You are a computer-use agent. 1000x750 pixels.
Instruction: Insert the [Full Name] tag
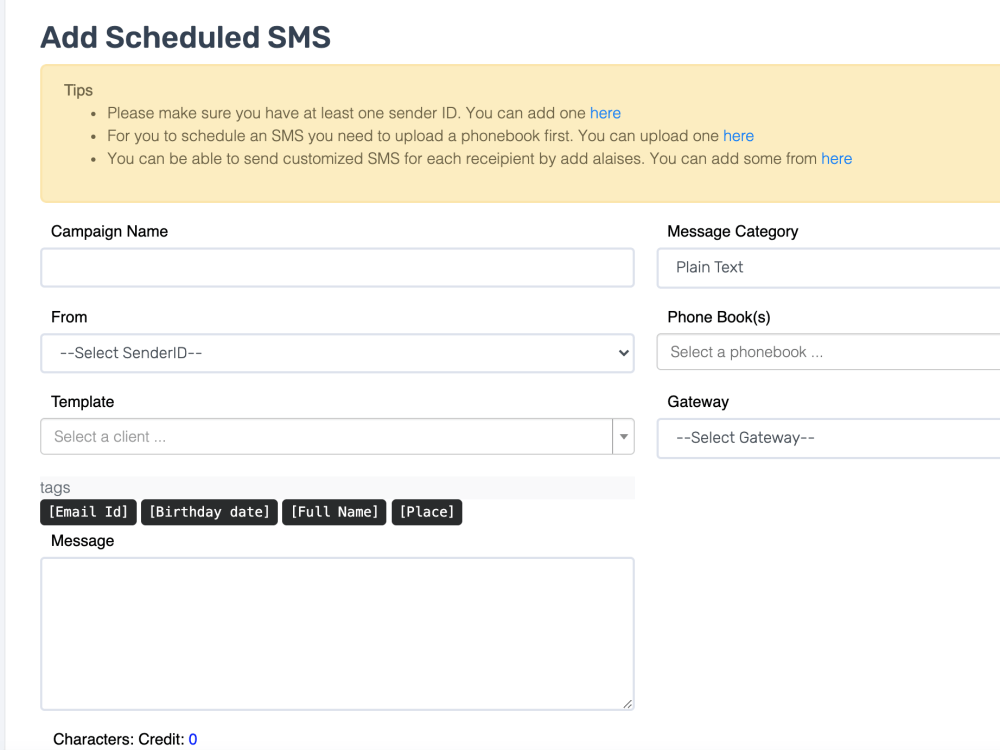click(x=334, y=512)
